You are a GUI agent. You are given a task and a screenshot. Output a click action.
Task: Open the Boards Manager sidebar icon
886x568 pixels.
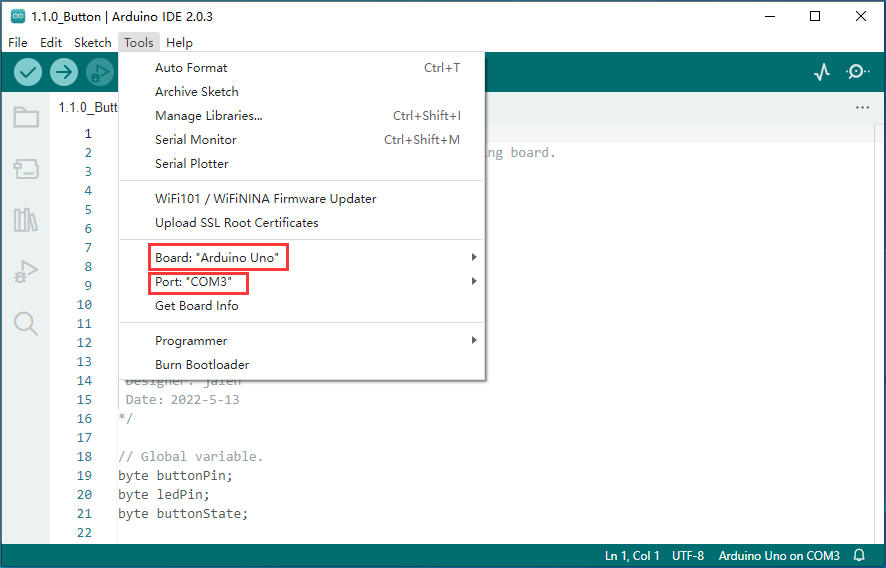[x=26, y=168]
